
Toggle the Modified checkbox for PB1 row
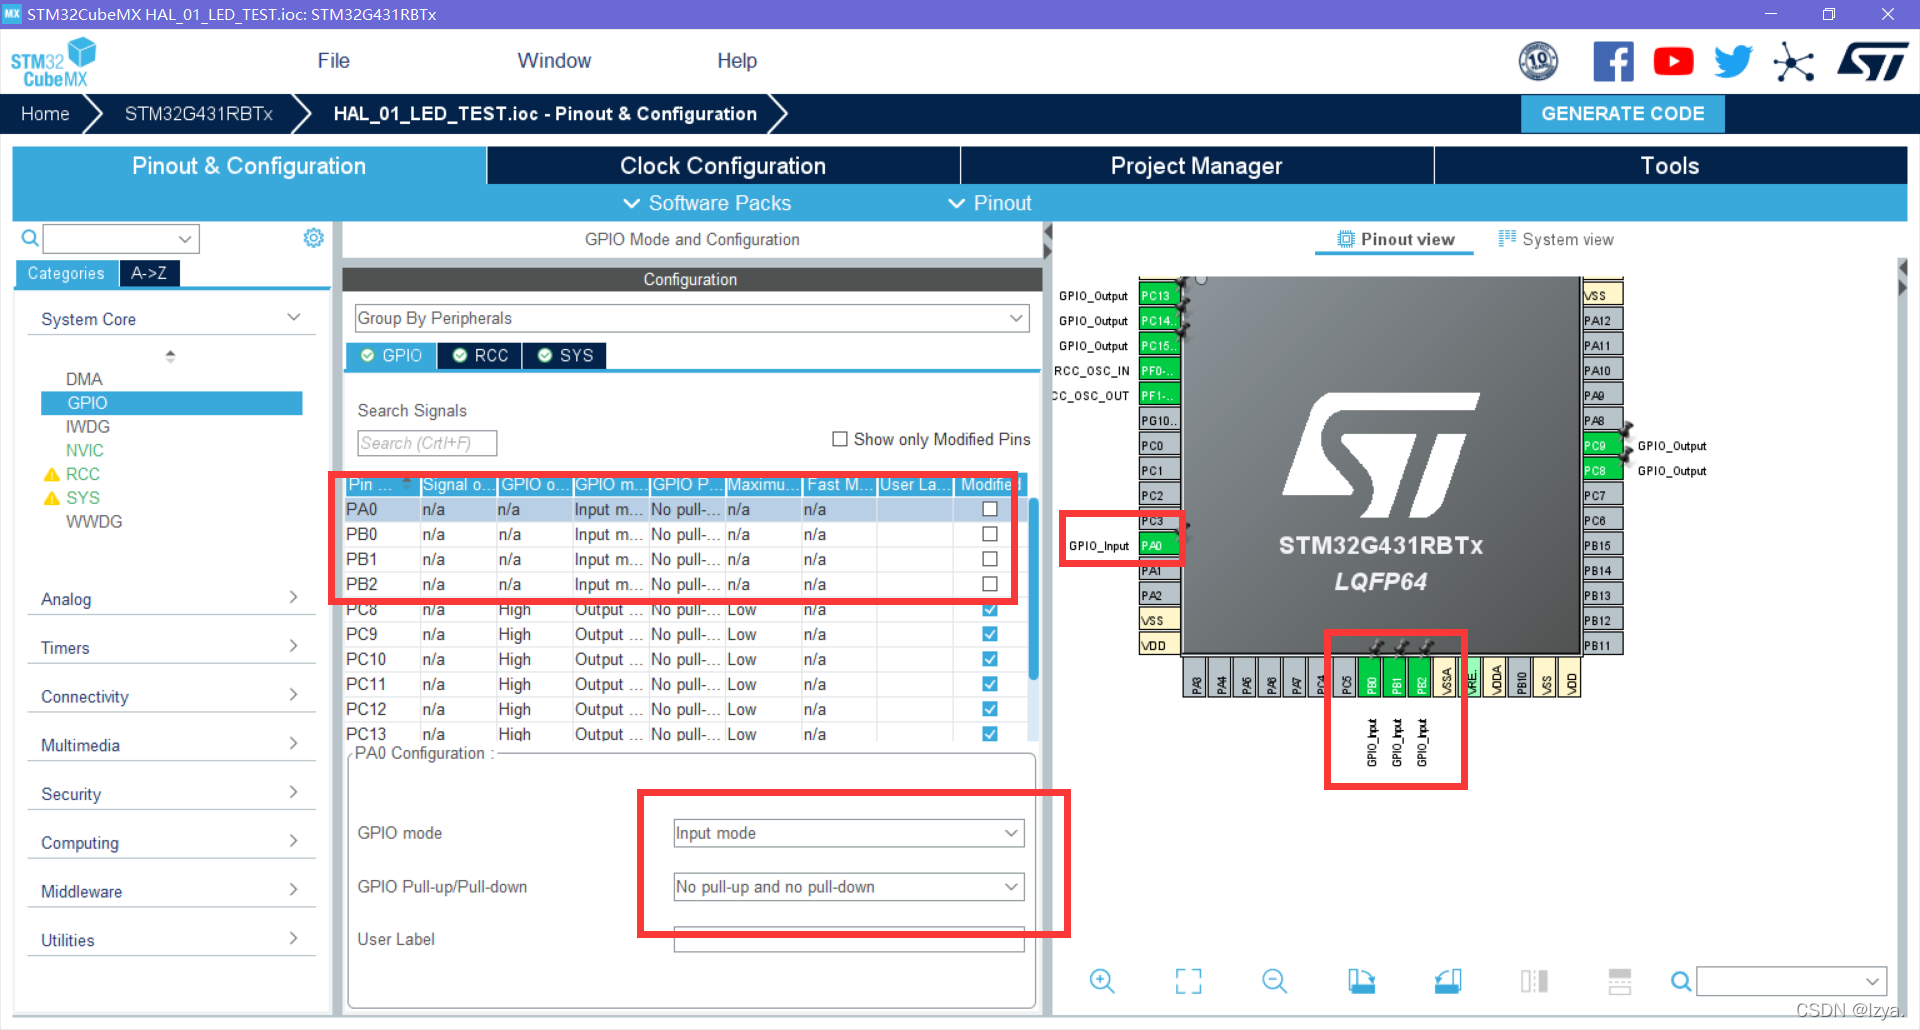coord(990,559)
